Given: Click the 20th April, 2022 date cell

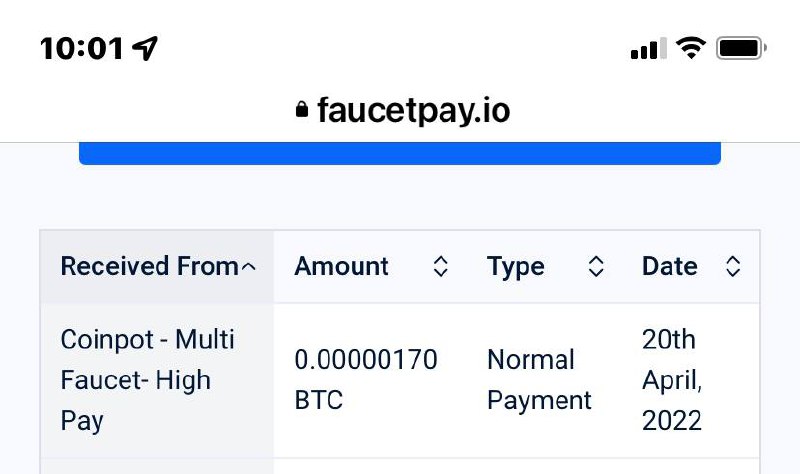Looking at the screenshot, I should [672, 380].
